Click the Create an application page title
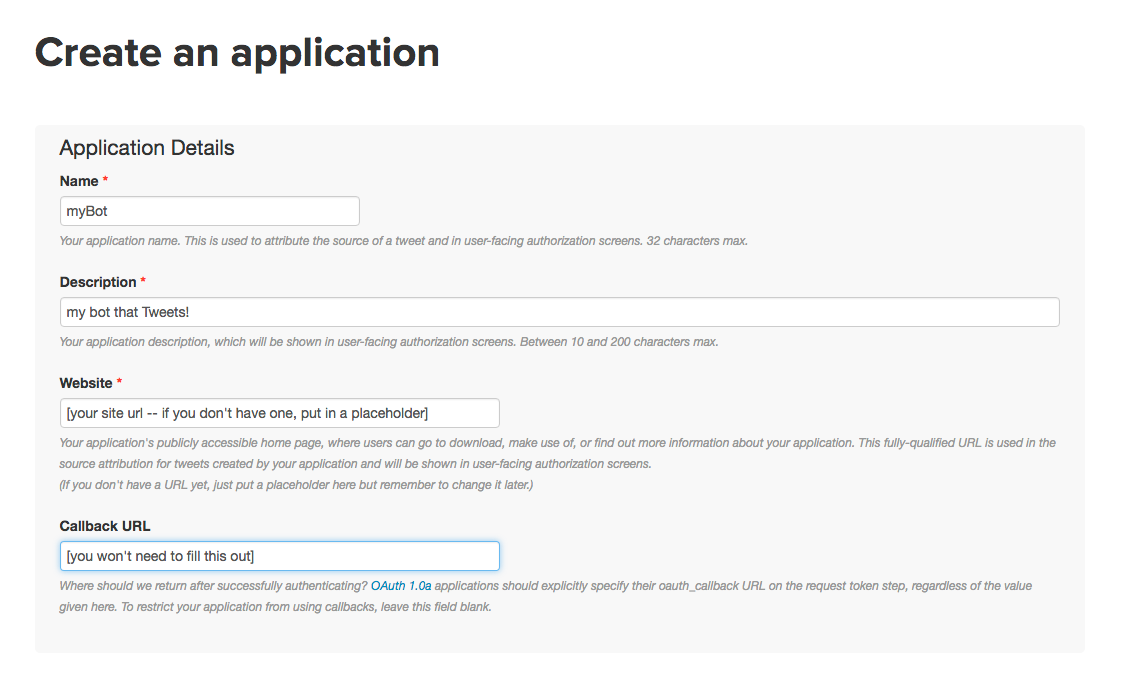Image resolution: width=1128 pixels, height=681 pixels. [x=237, y=52]
